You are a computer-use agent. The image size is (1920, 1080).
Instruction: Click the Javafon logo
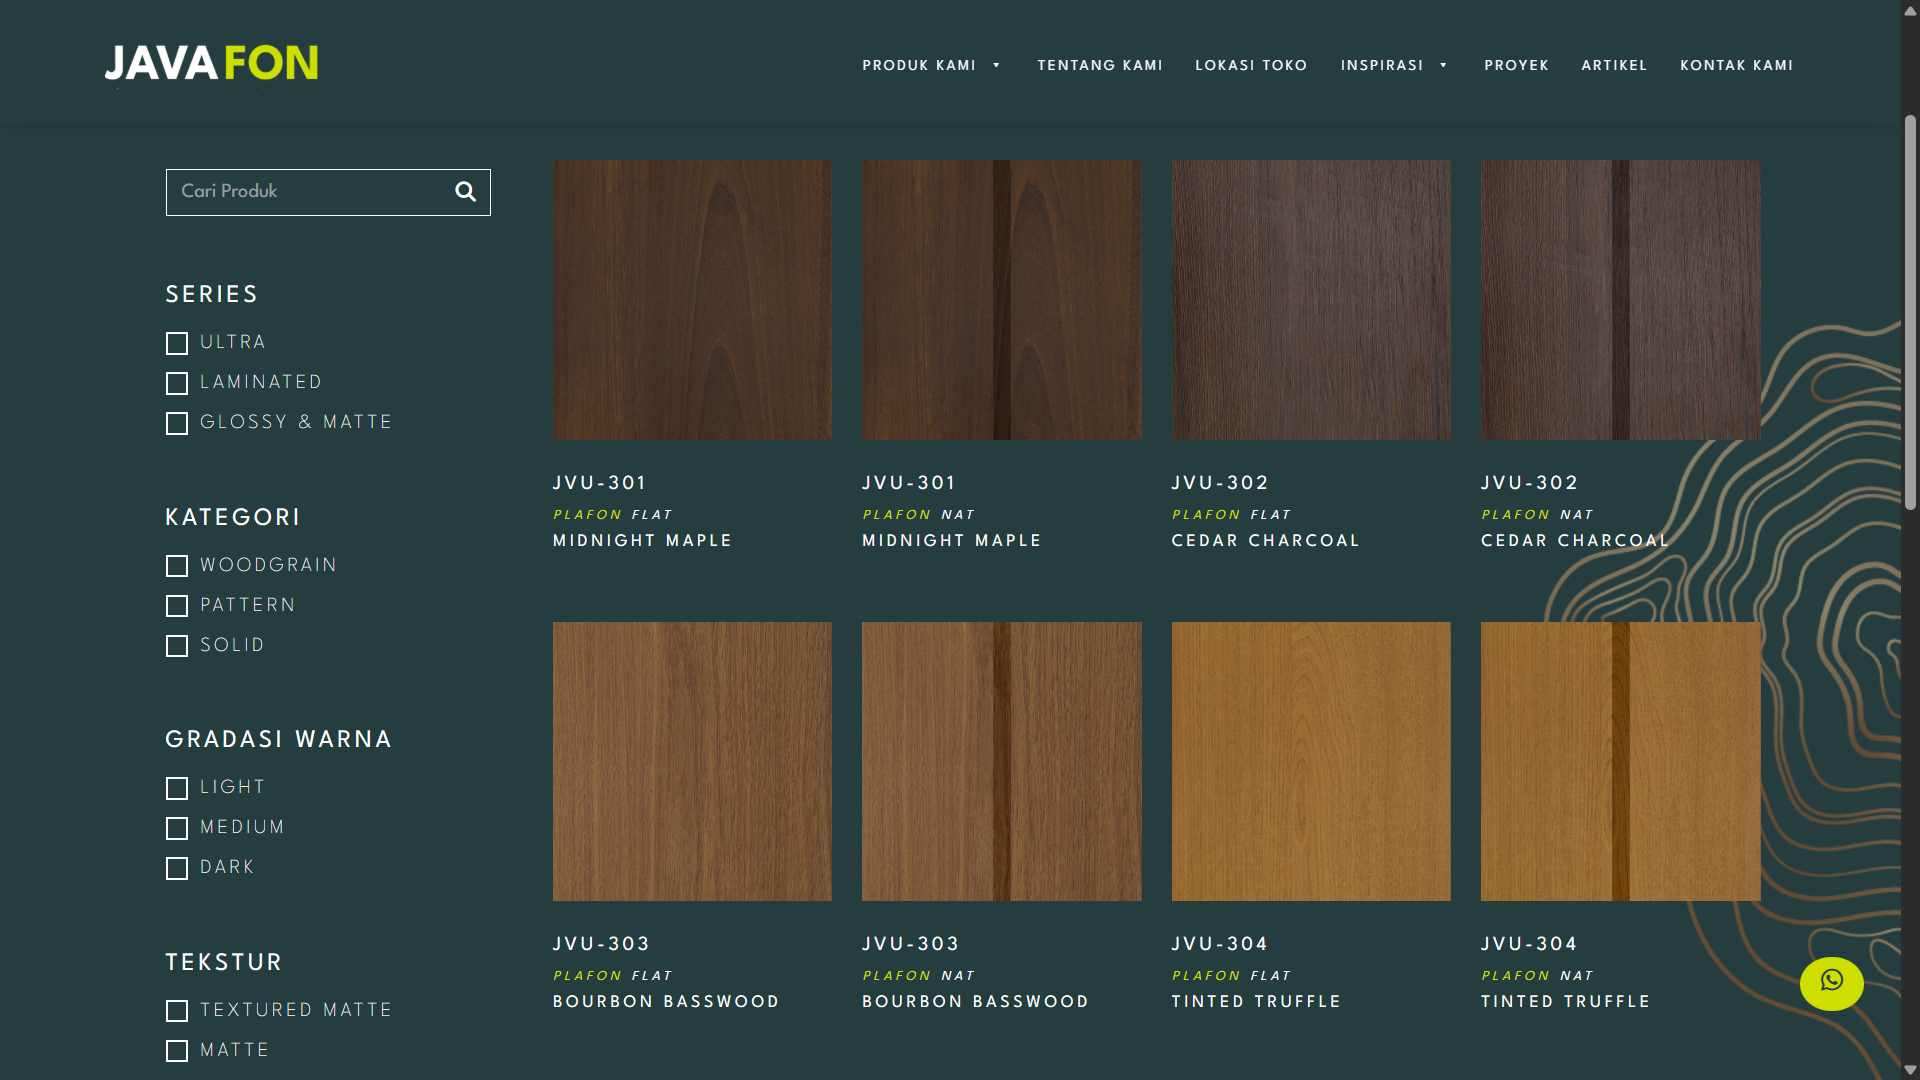pyautogui.click(x=211, y=63)
